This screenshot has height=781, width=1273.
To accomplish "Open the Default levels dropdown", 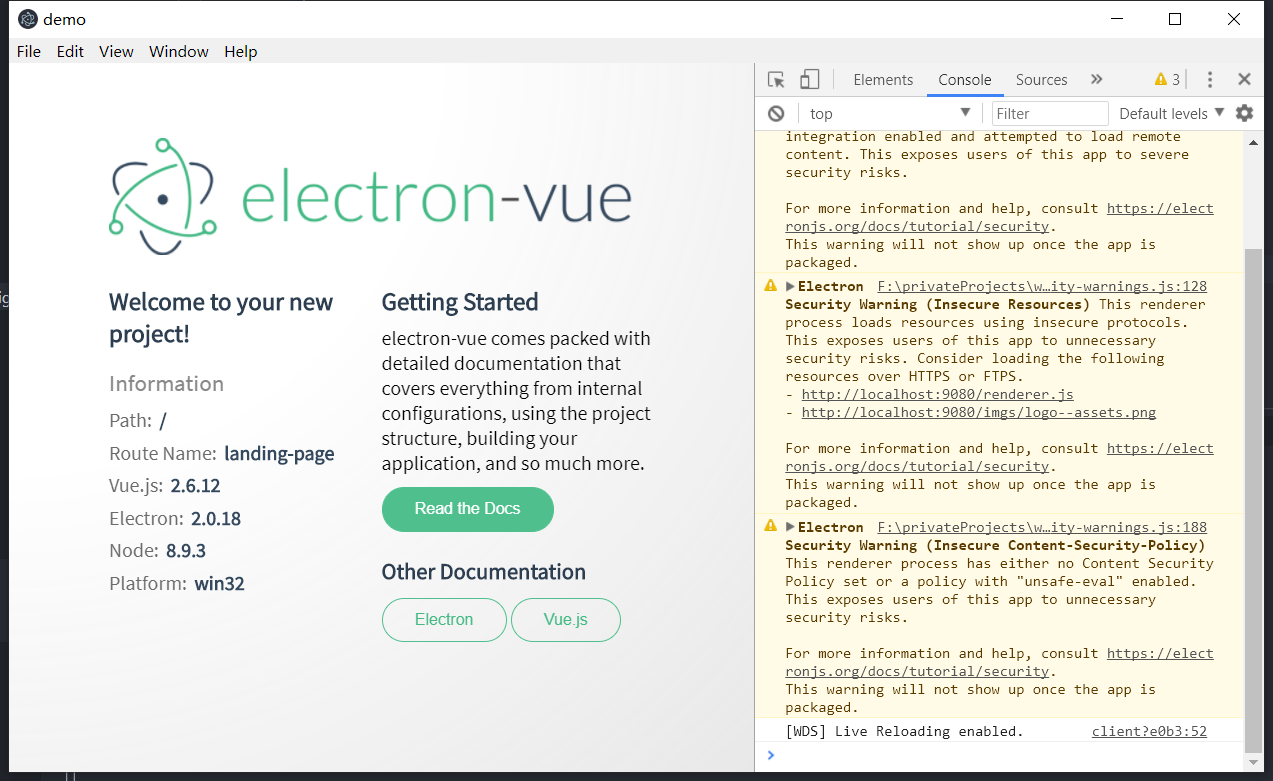I will pos(1172,113).
